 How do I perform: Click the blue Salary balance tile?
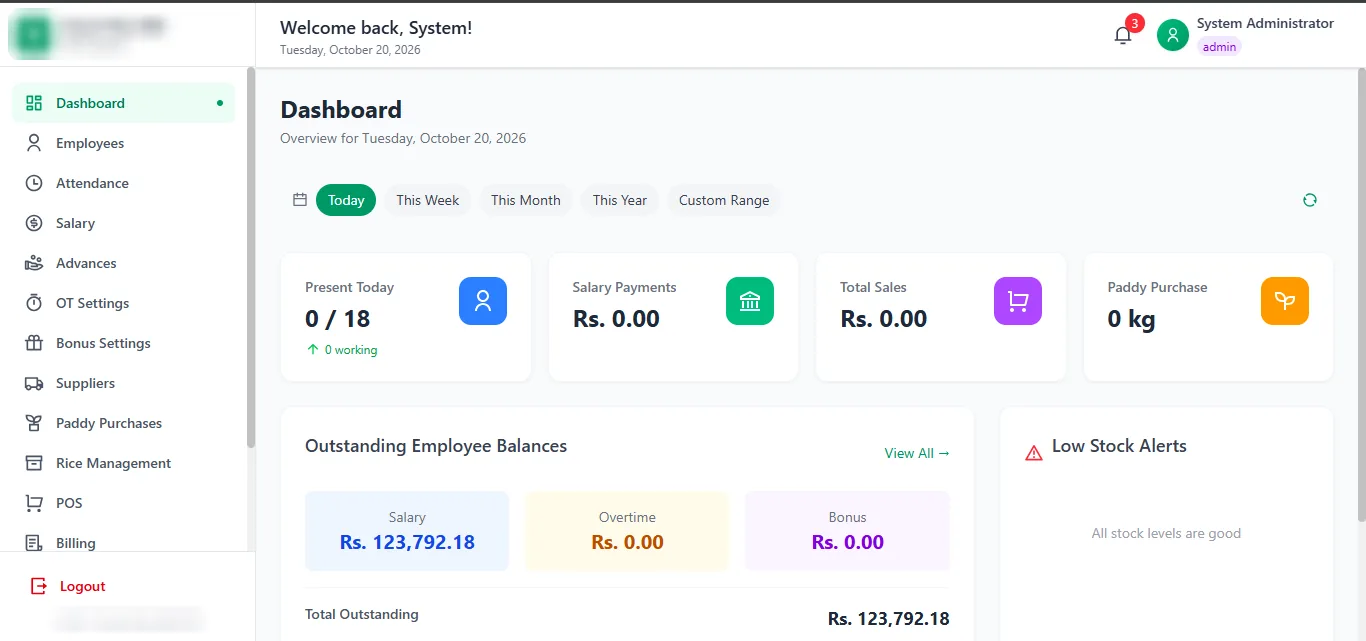click(x=407, y=531)
